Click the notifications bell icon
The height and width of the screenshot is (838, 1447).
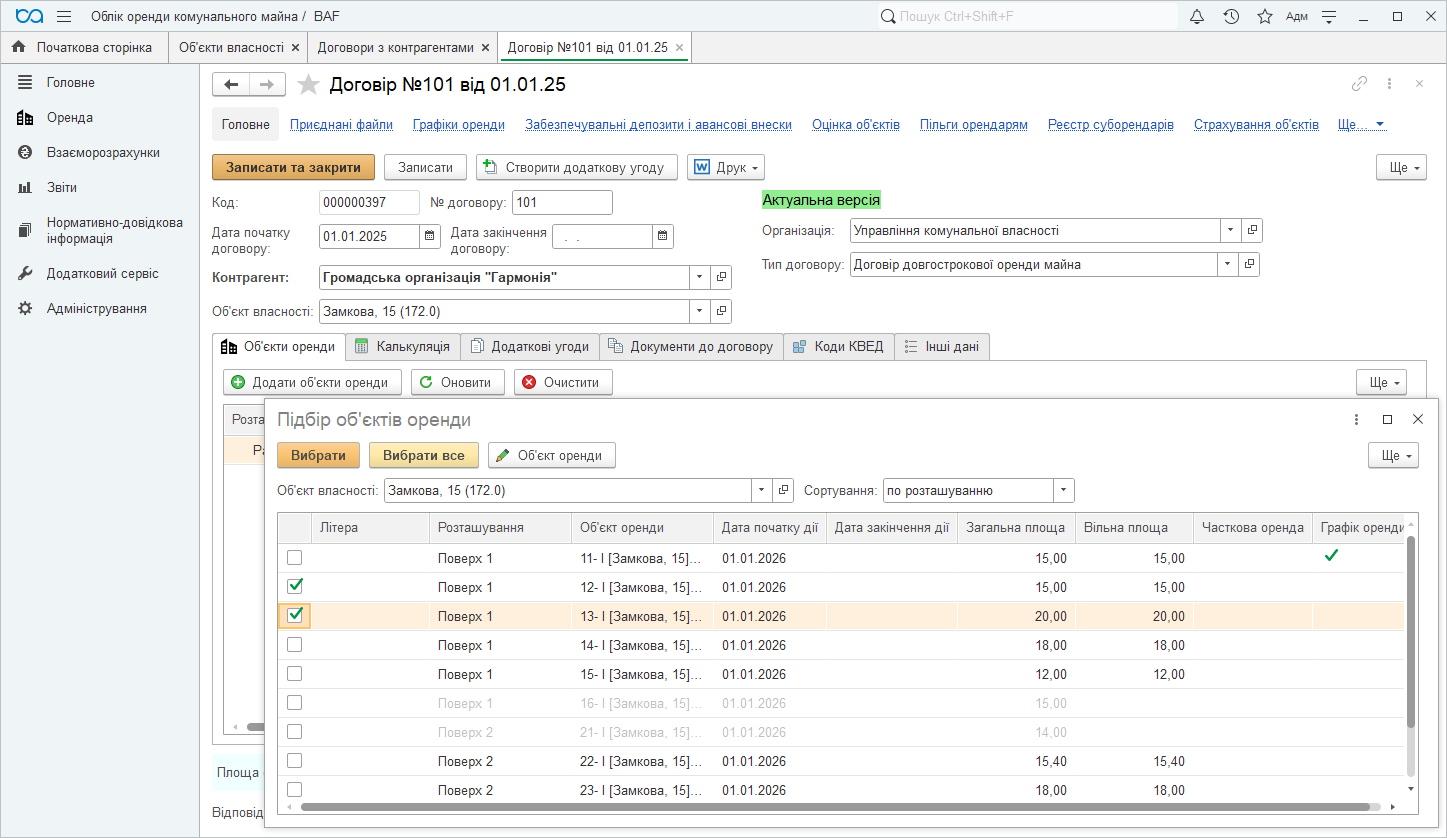click(1197, 17)
